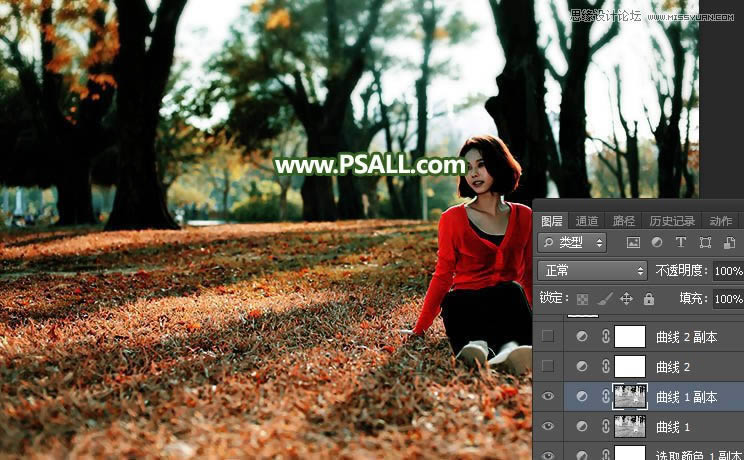Click the shape layer filter icon

[x=705, y=243]
